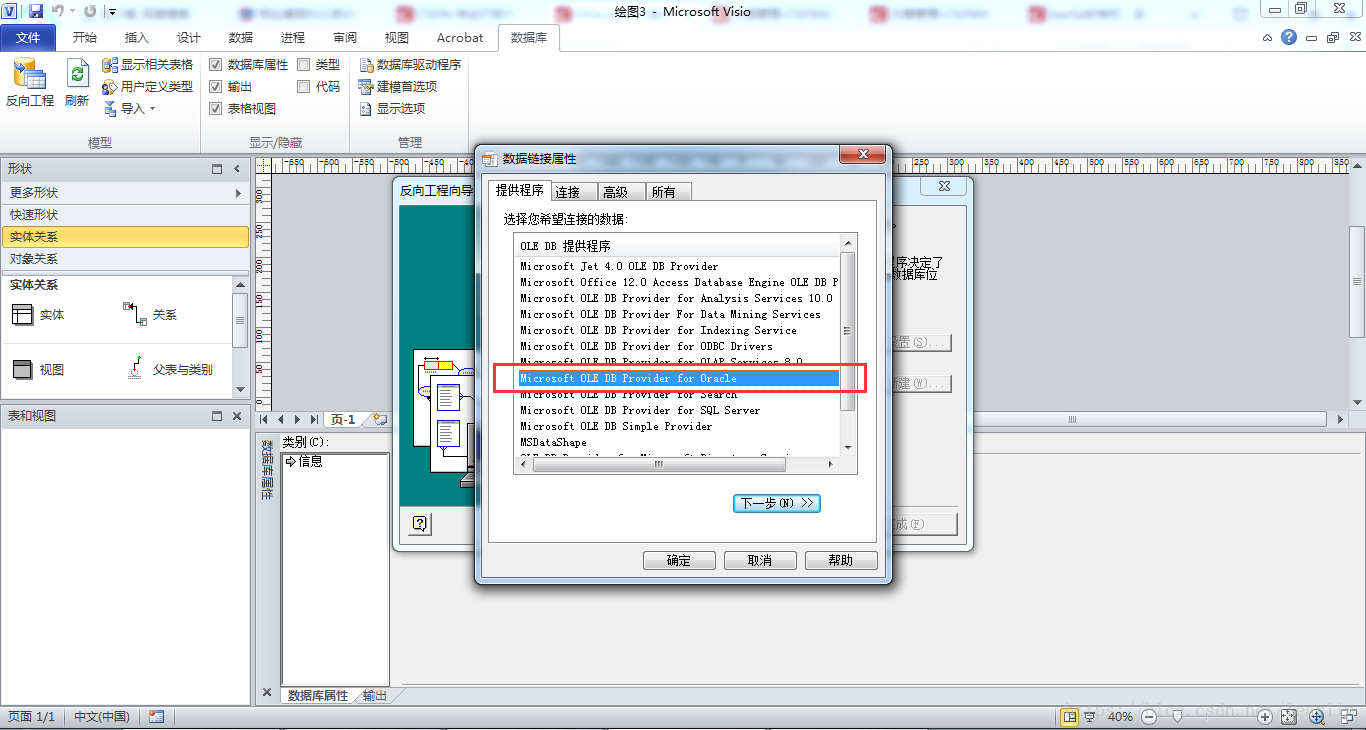Switch to 所有 tab in 数据链接属性 dialog
Image resolution: width=1366 pixels, height=730 pixels.
(x=668, y=192)
